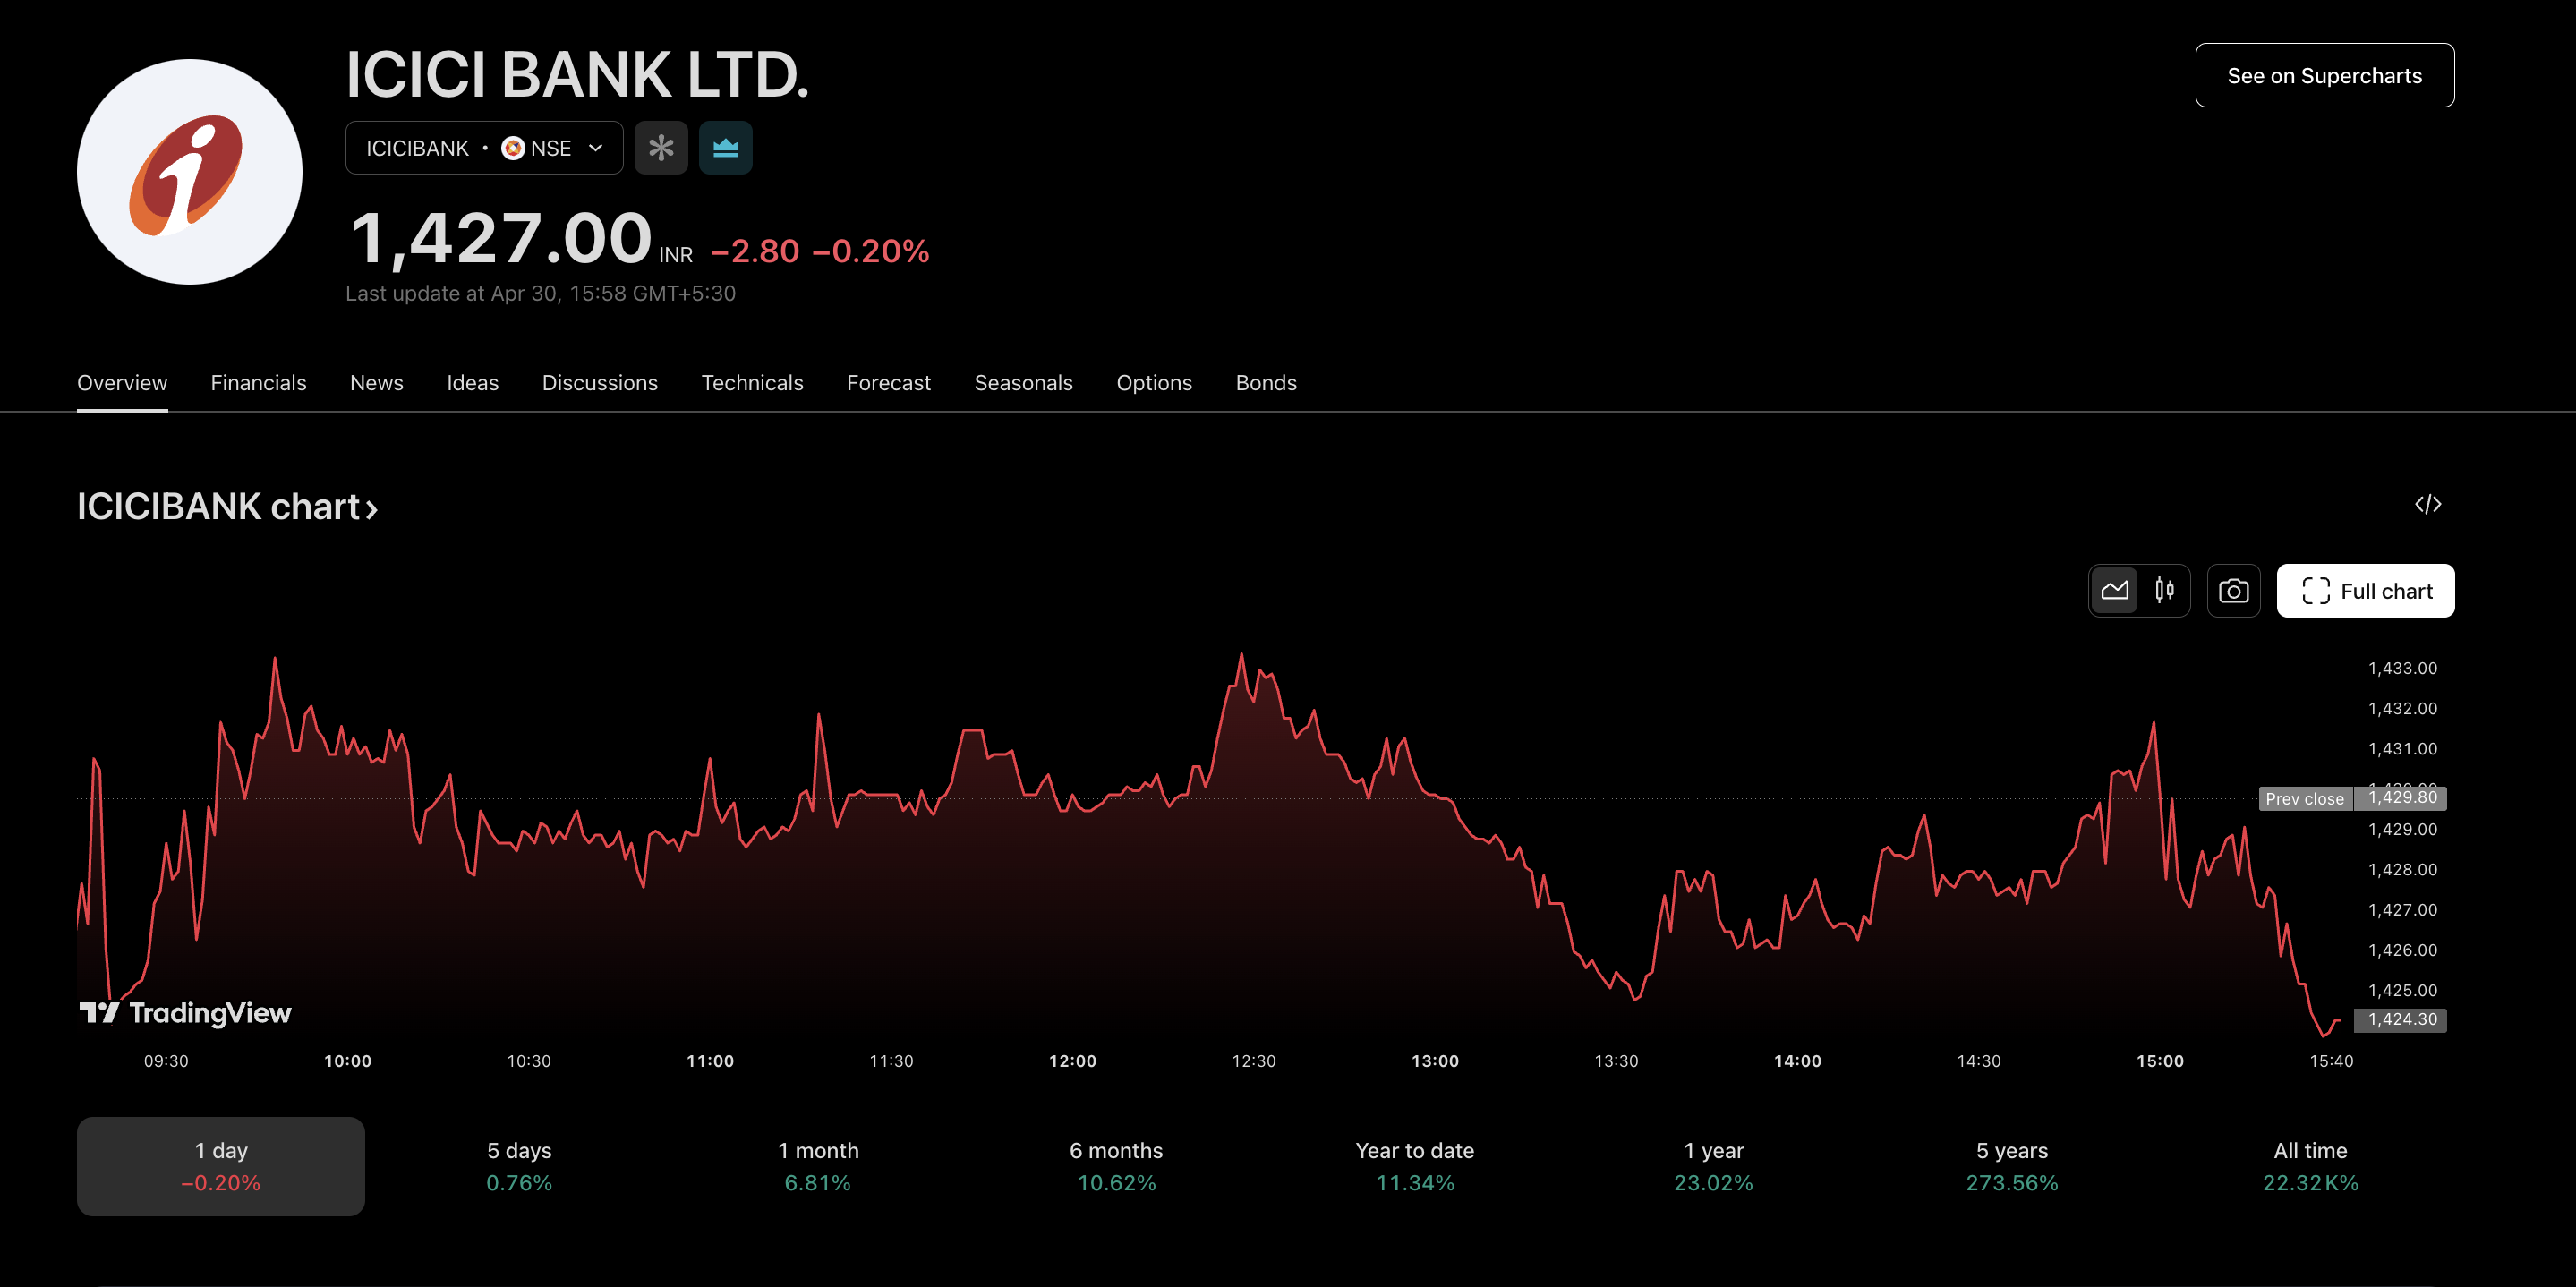Select the All time range
Screen dimensions: 2576x1287
pyautogui.click(x=2310, y=1166)
